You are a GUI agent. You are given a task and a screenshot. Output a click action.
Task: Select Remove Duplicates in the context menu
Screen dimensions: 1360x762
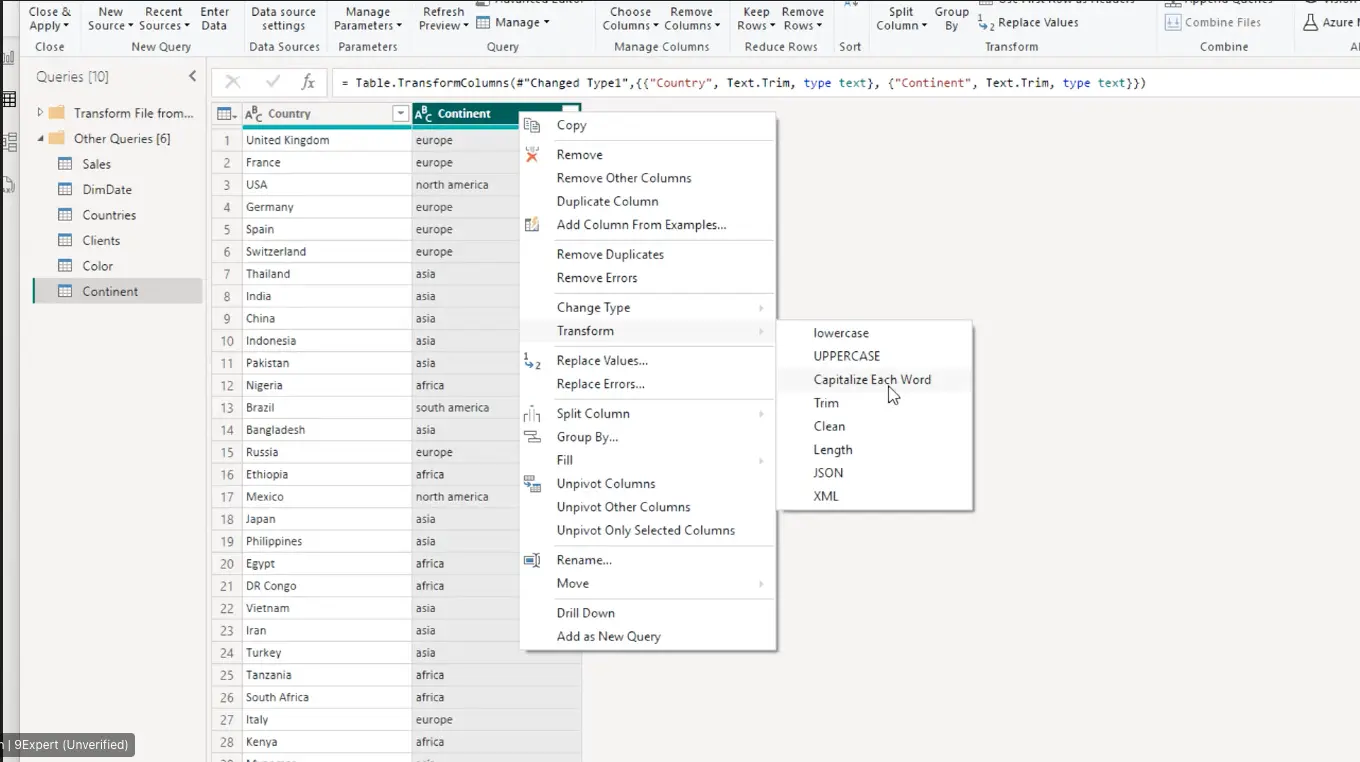click(610, 255)
